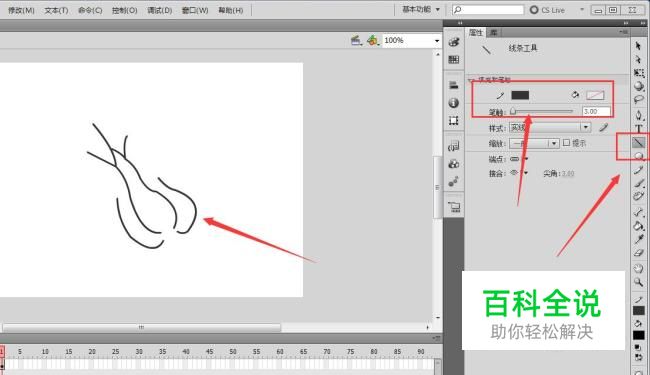Viewport: 650px width, 375px height.
Task: Select the Bone tool
Action: click(638, 212)
